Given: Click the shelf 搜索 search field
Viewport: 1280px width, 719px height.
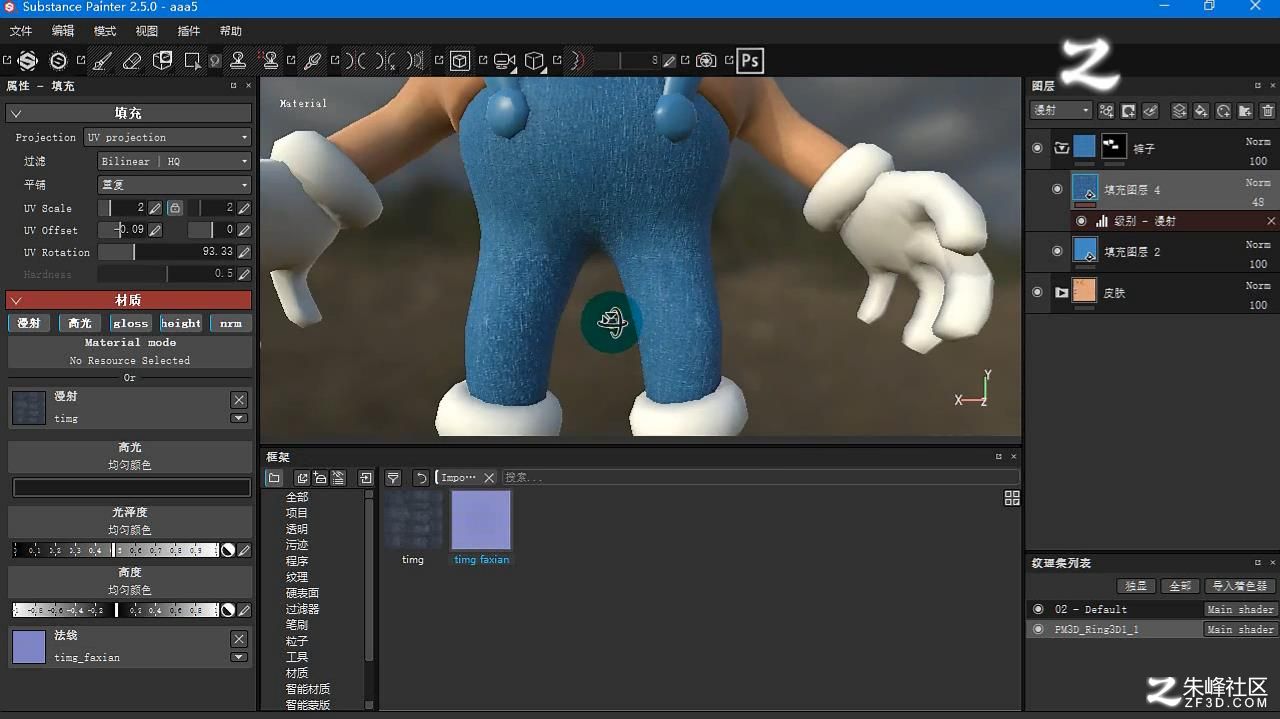Looking at the screenshot, I should 760,478.
